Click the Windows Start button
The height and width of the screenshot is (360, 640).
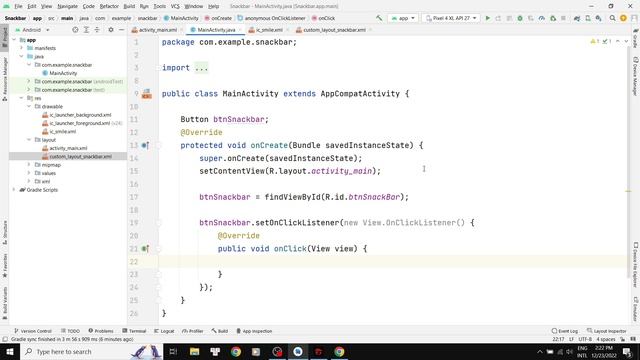pos(9,351)
